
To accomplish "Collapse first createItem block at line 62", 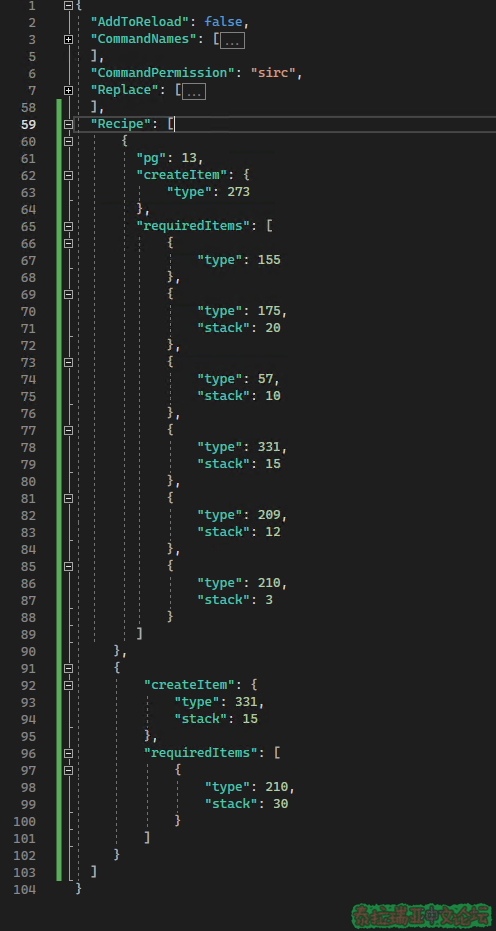I will 68,176.
